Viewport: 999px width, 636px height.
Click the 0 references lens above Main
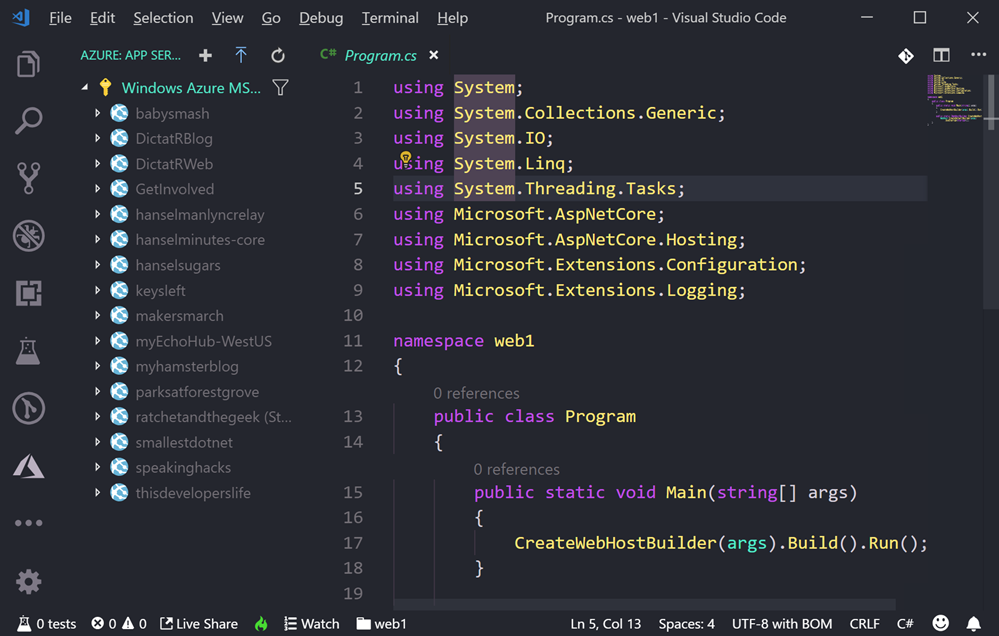[516, 470]
